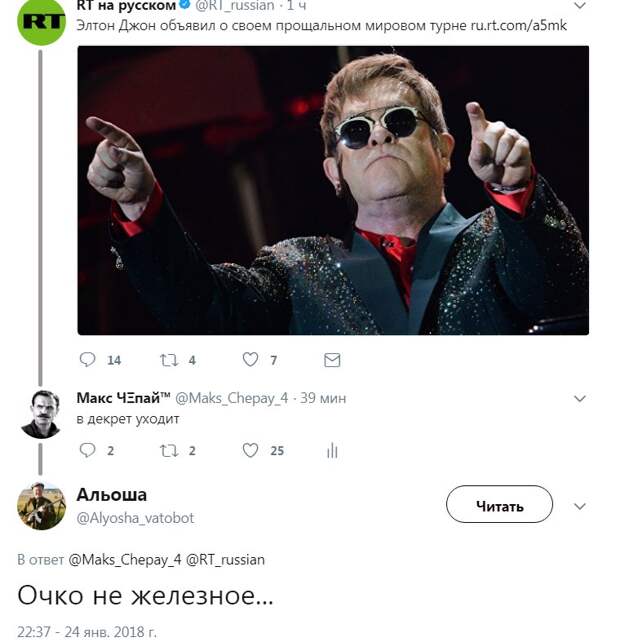
Task: Open @Maks_Chepay_4 mention in reply header
Action: coord(125,559)
